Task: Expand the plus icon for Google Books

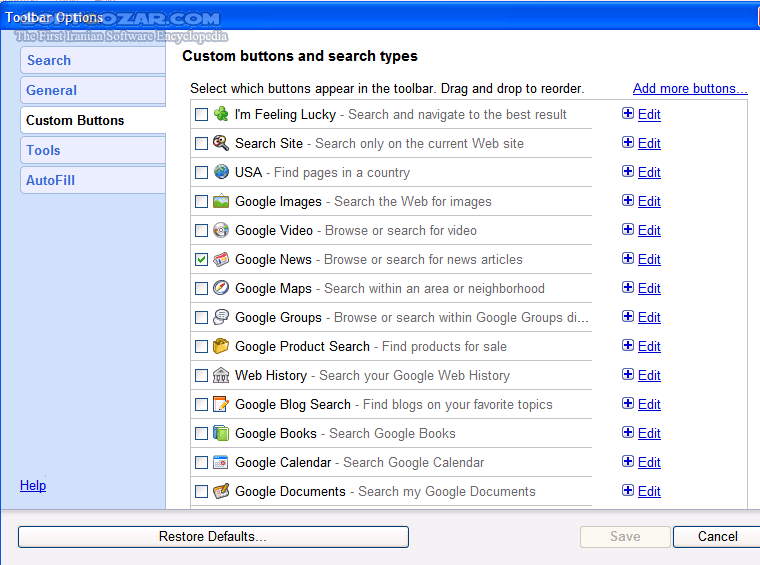Action: 628,432
